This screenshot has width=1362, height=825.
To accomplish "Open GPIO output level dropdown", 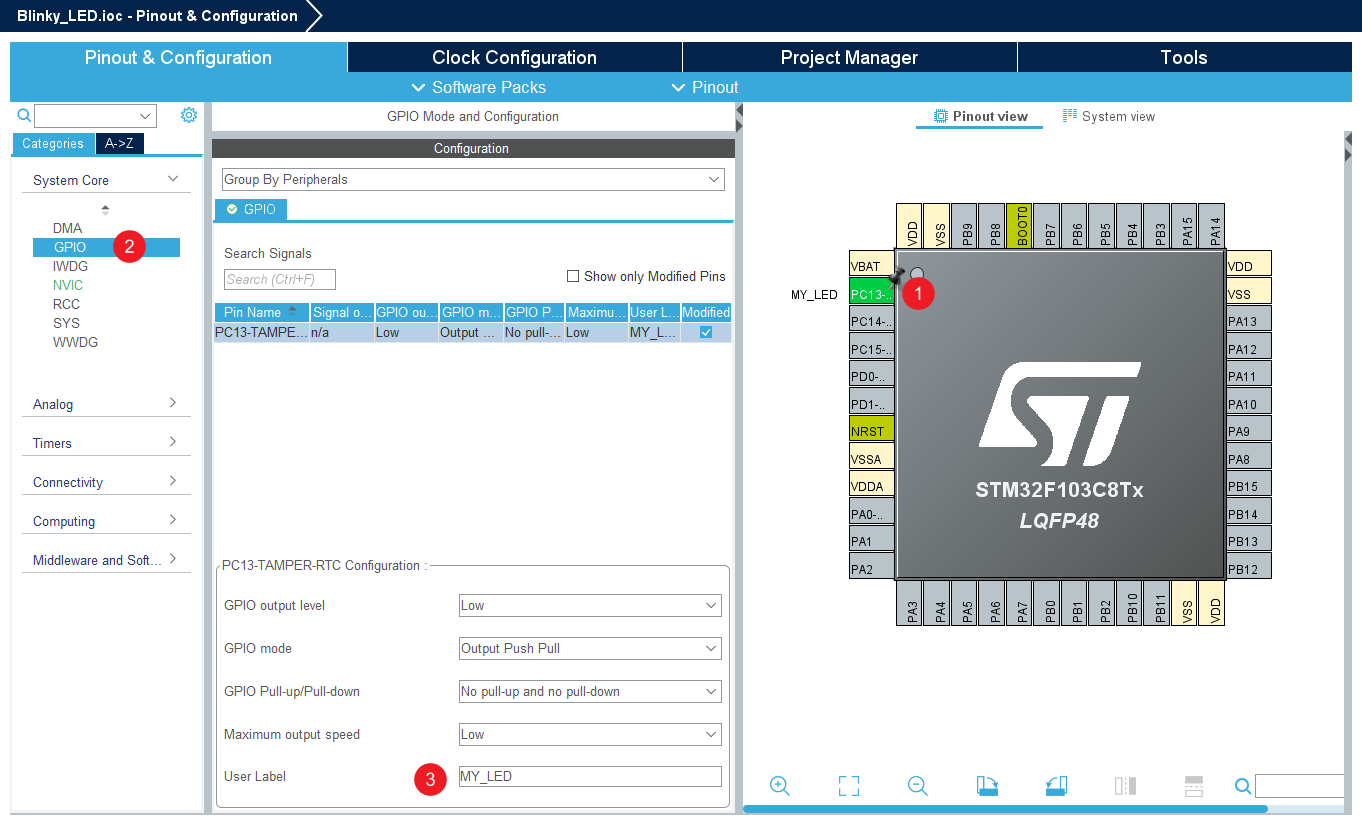I will [589, 606].
